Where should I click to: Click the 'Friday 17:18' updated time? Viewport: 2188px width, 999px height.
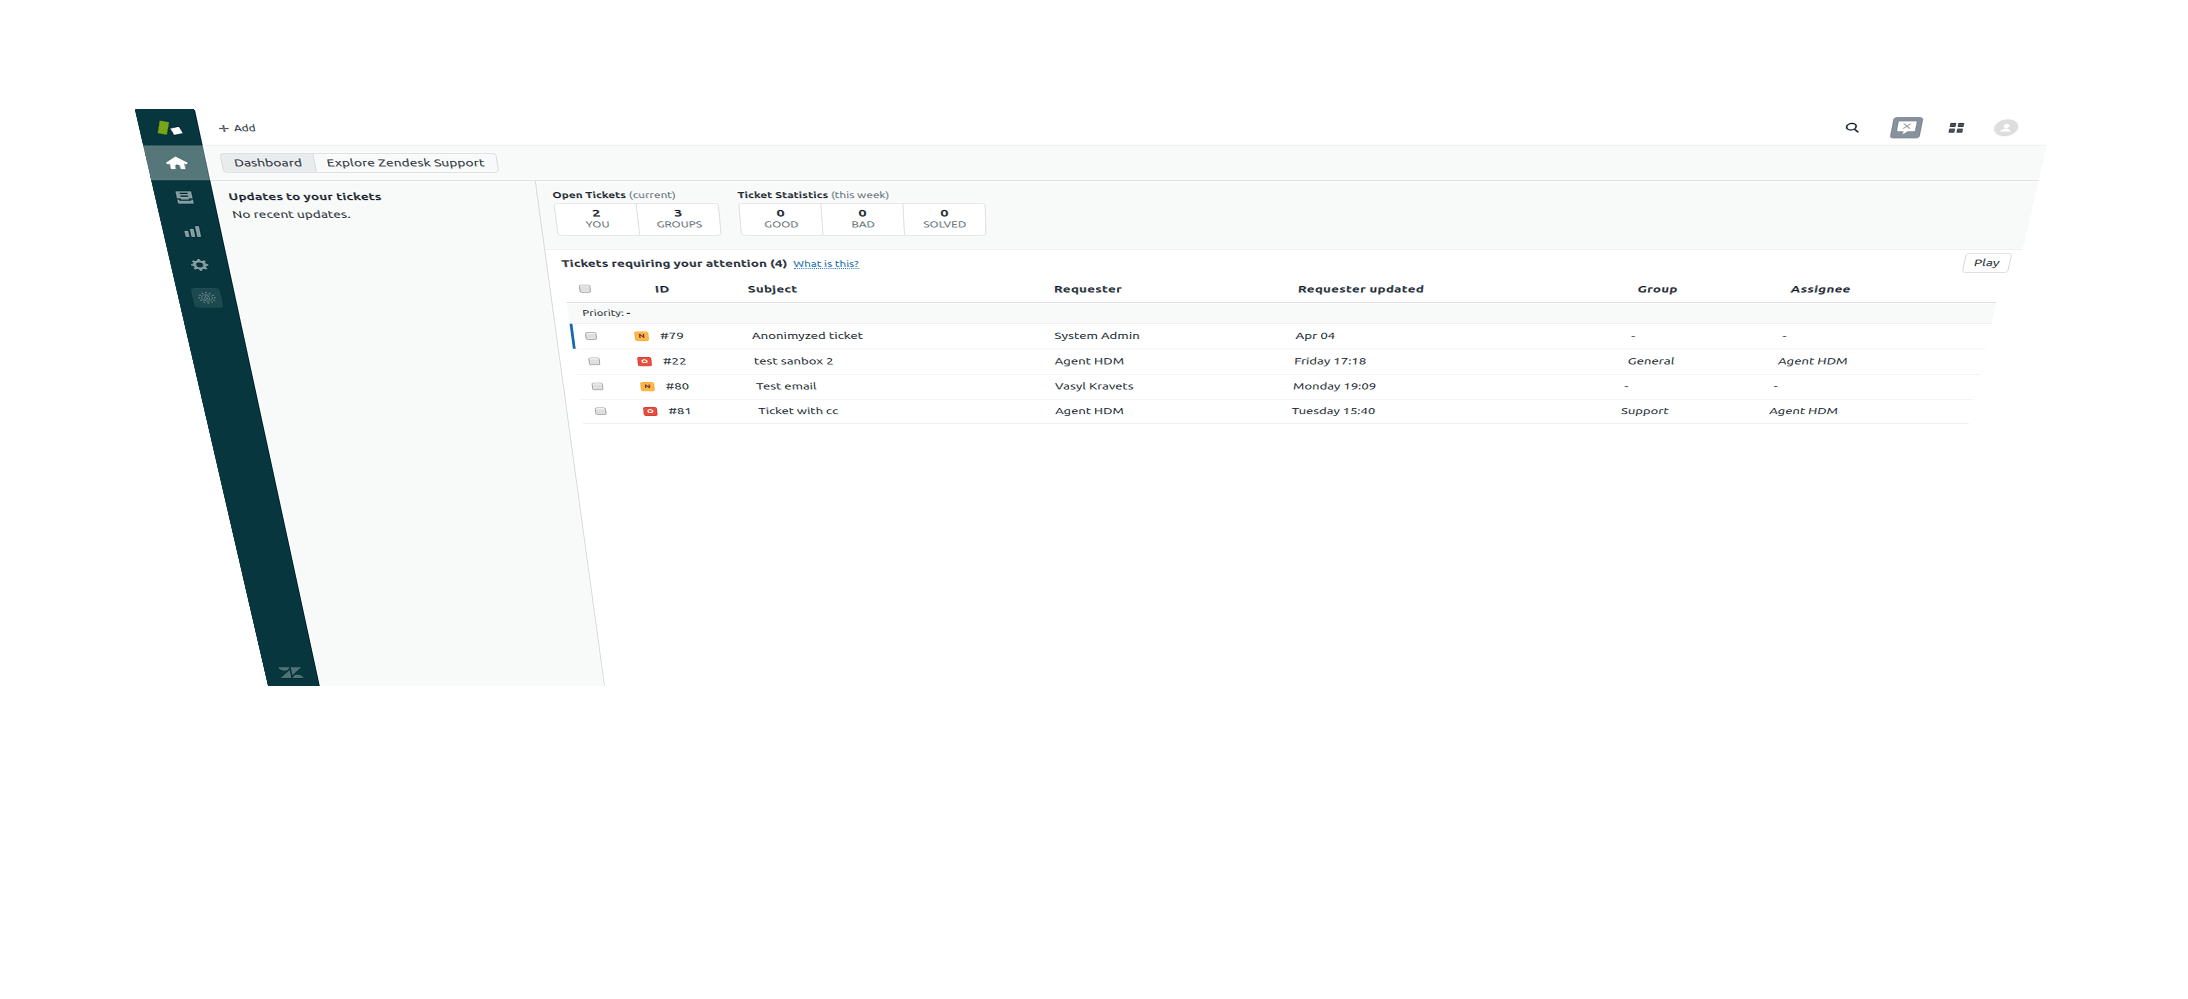coord(1329,361)
